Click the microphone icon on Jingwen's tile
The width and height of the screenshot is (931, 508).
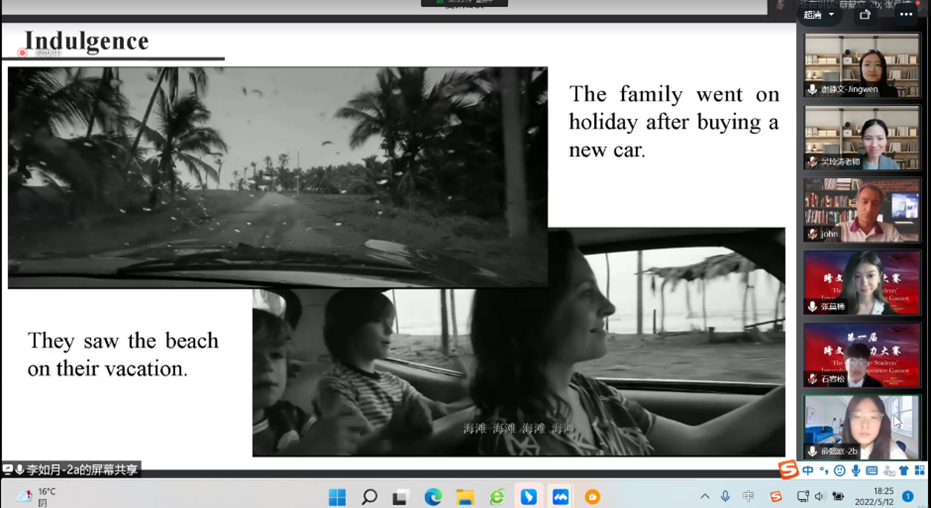pyautogui.click(x=812, y=90)
